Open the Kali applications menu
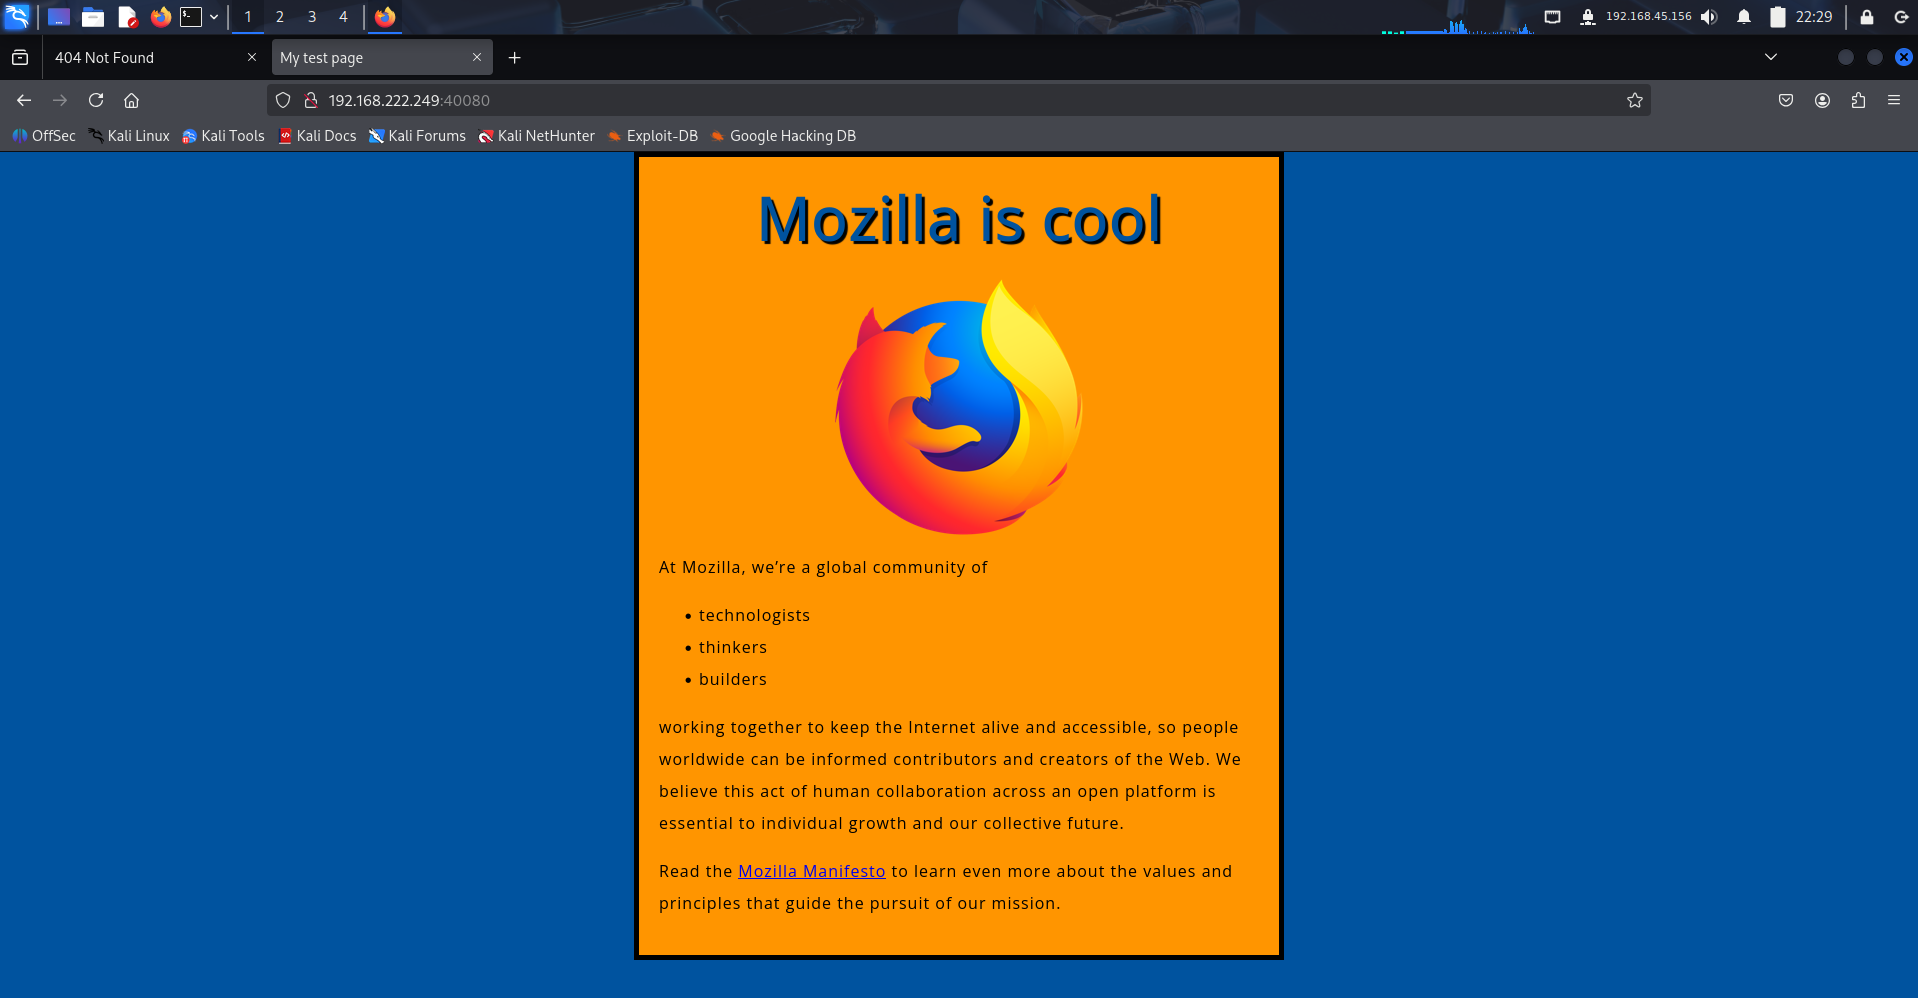Image resolution: width=1918 pixels, height=998 pixels. click(17, 16)
